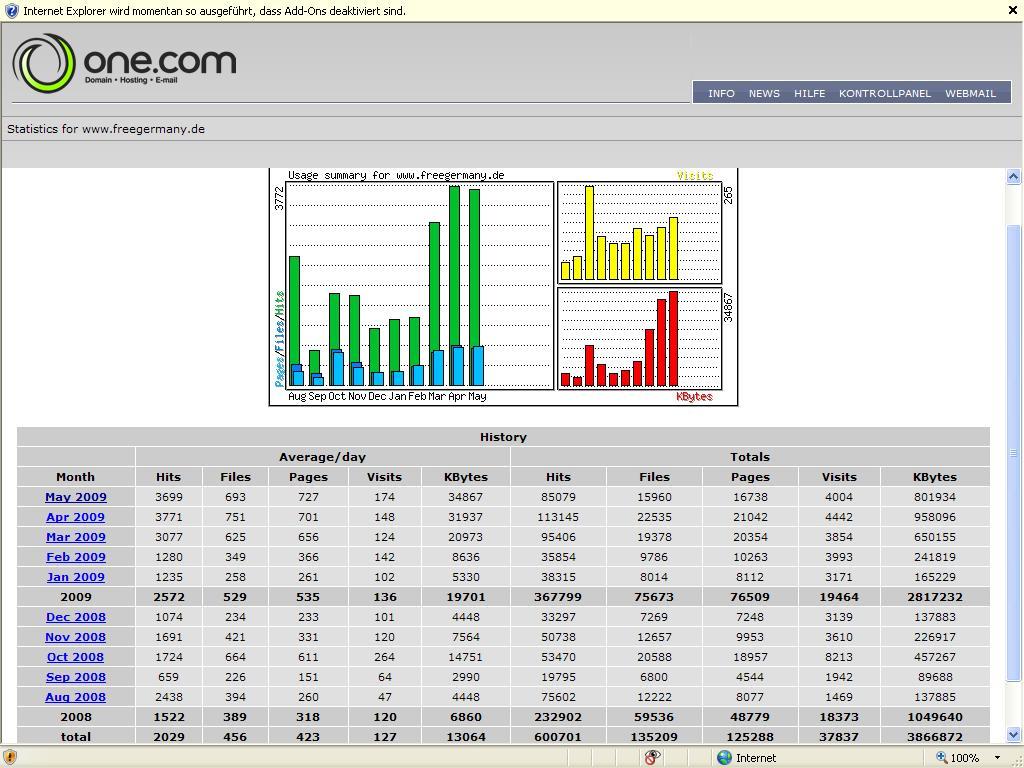Click the scroll down arrow of the page scrollbar
This screenshot has height=768, width=1024.
1013,734
